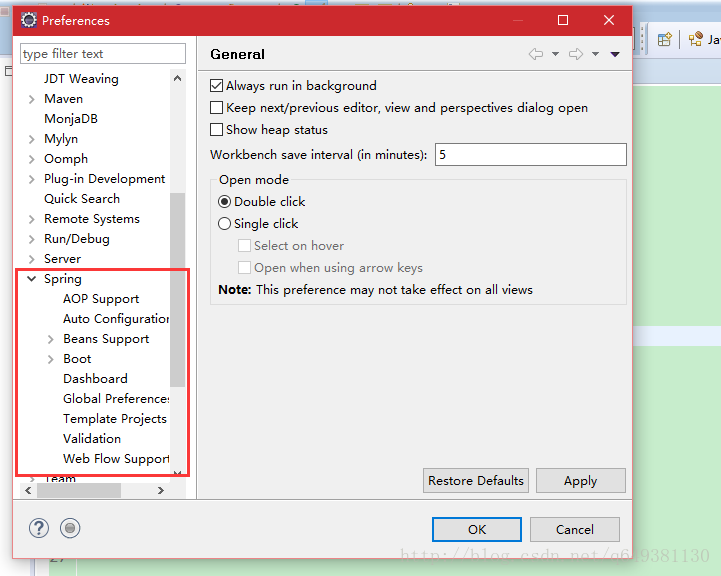Toggle Always run in background checkbox
Screen dimensions: 721x576
[217, 86]
